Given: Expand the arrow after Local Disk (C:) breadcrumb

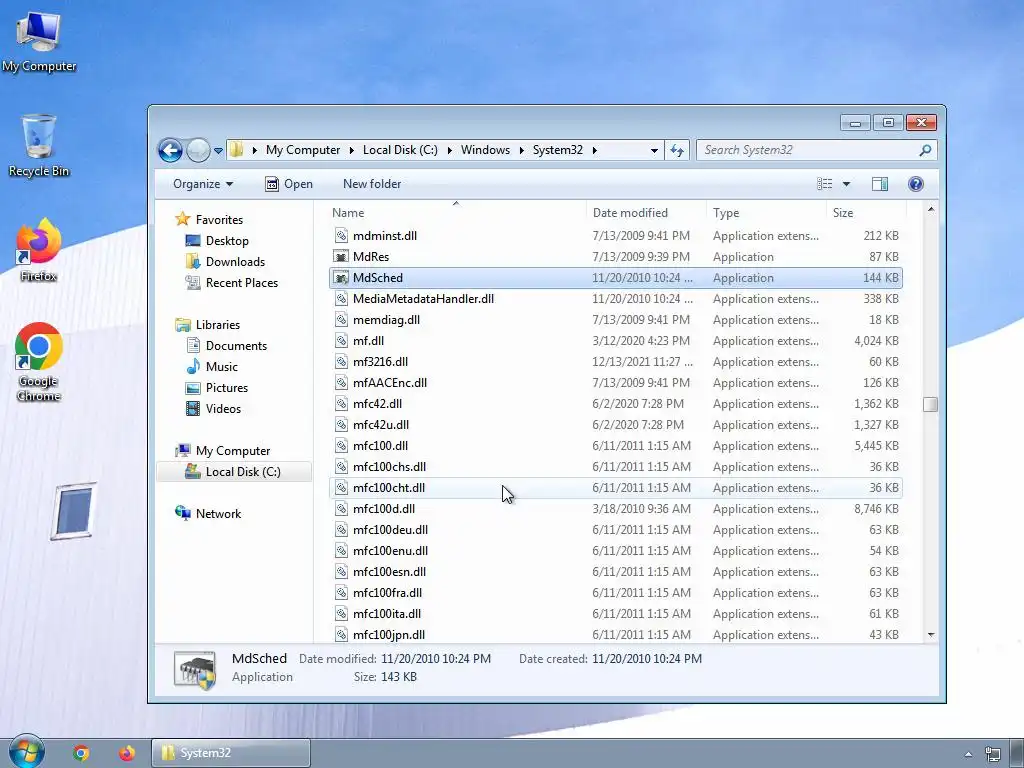Looking at the screenshot, I should click(449, 150).
